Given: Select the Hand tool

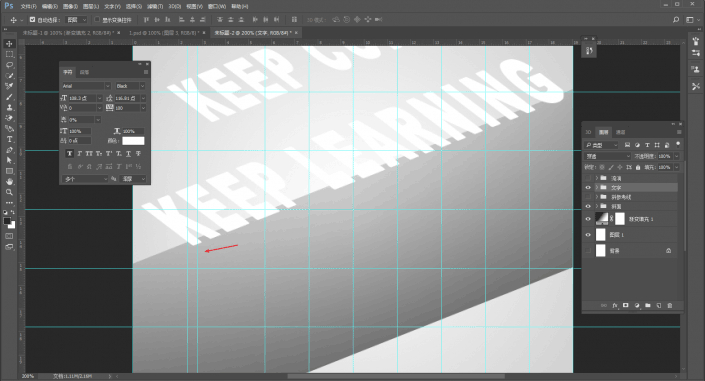Looking at the screenshot, I should tap(9, 182).
